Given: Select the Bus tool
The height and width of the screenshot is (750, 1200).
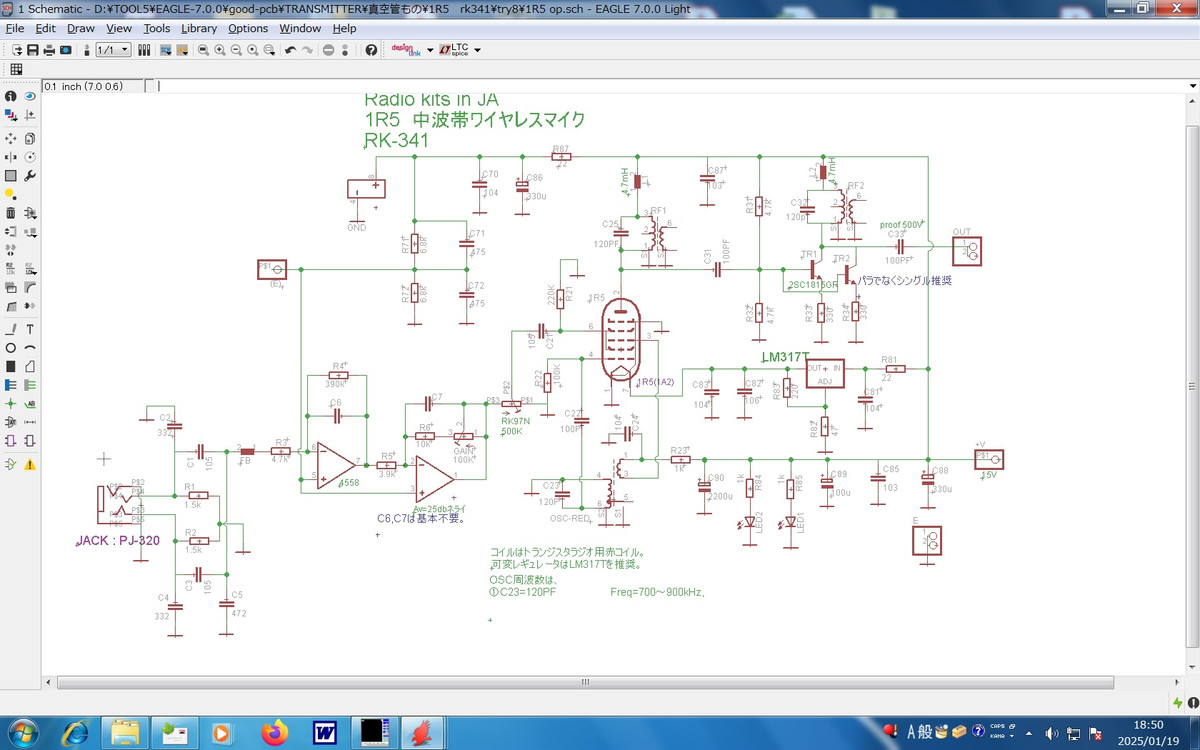Looking at the screenshot, I should (10, 386).
